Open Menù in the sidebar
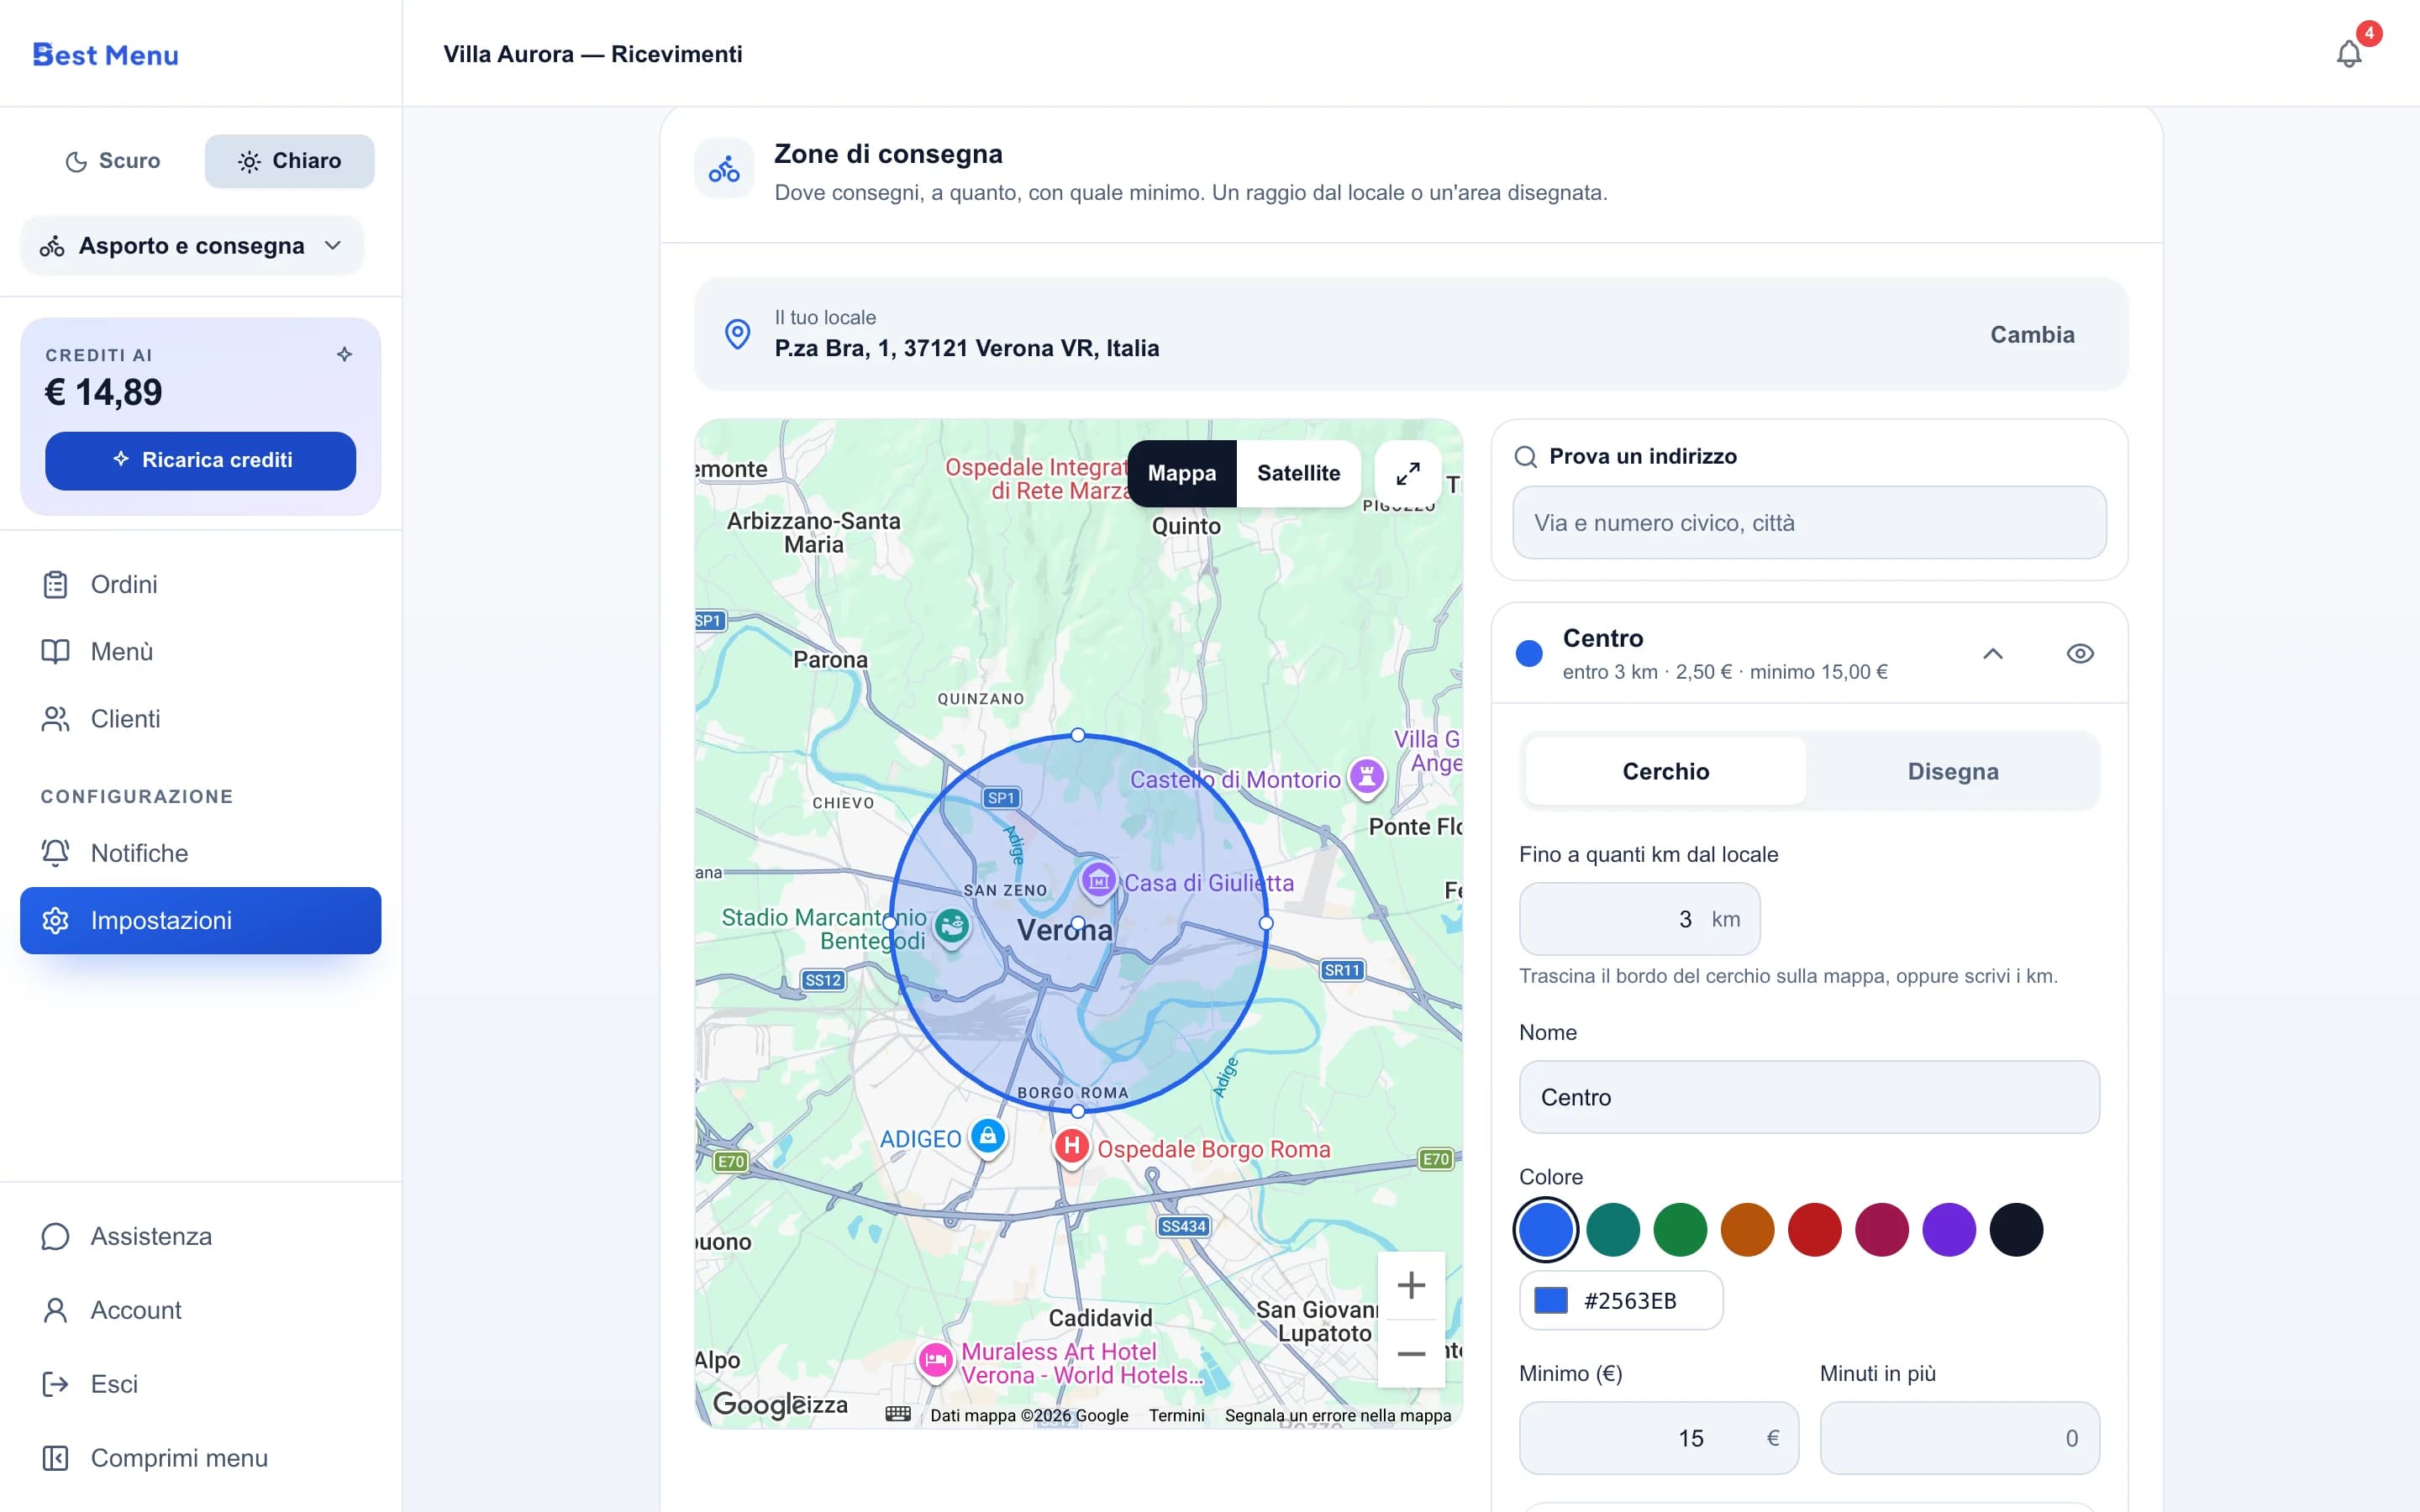Image resolution: width=2420 pixels, height=1512 pixels. click(200, 651)
